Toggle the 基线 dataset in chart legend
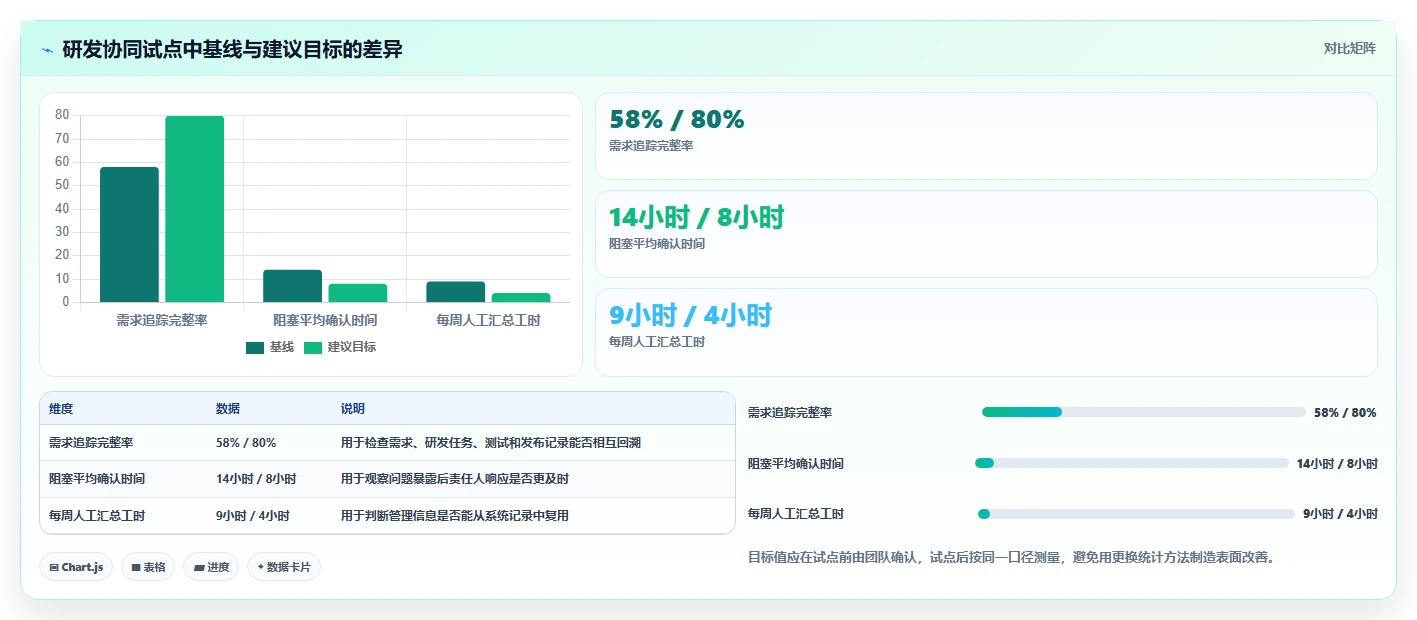 coord(270,347)
